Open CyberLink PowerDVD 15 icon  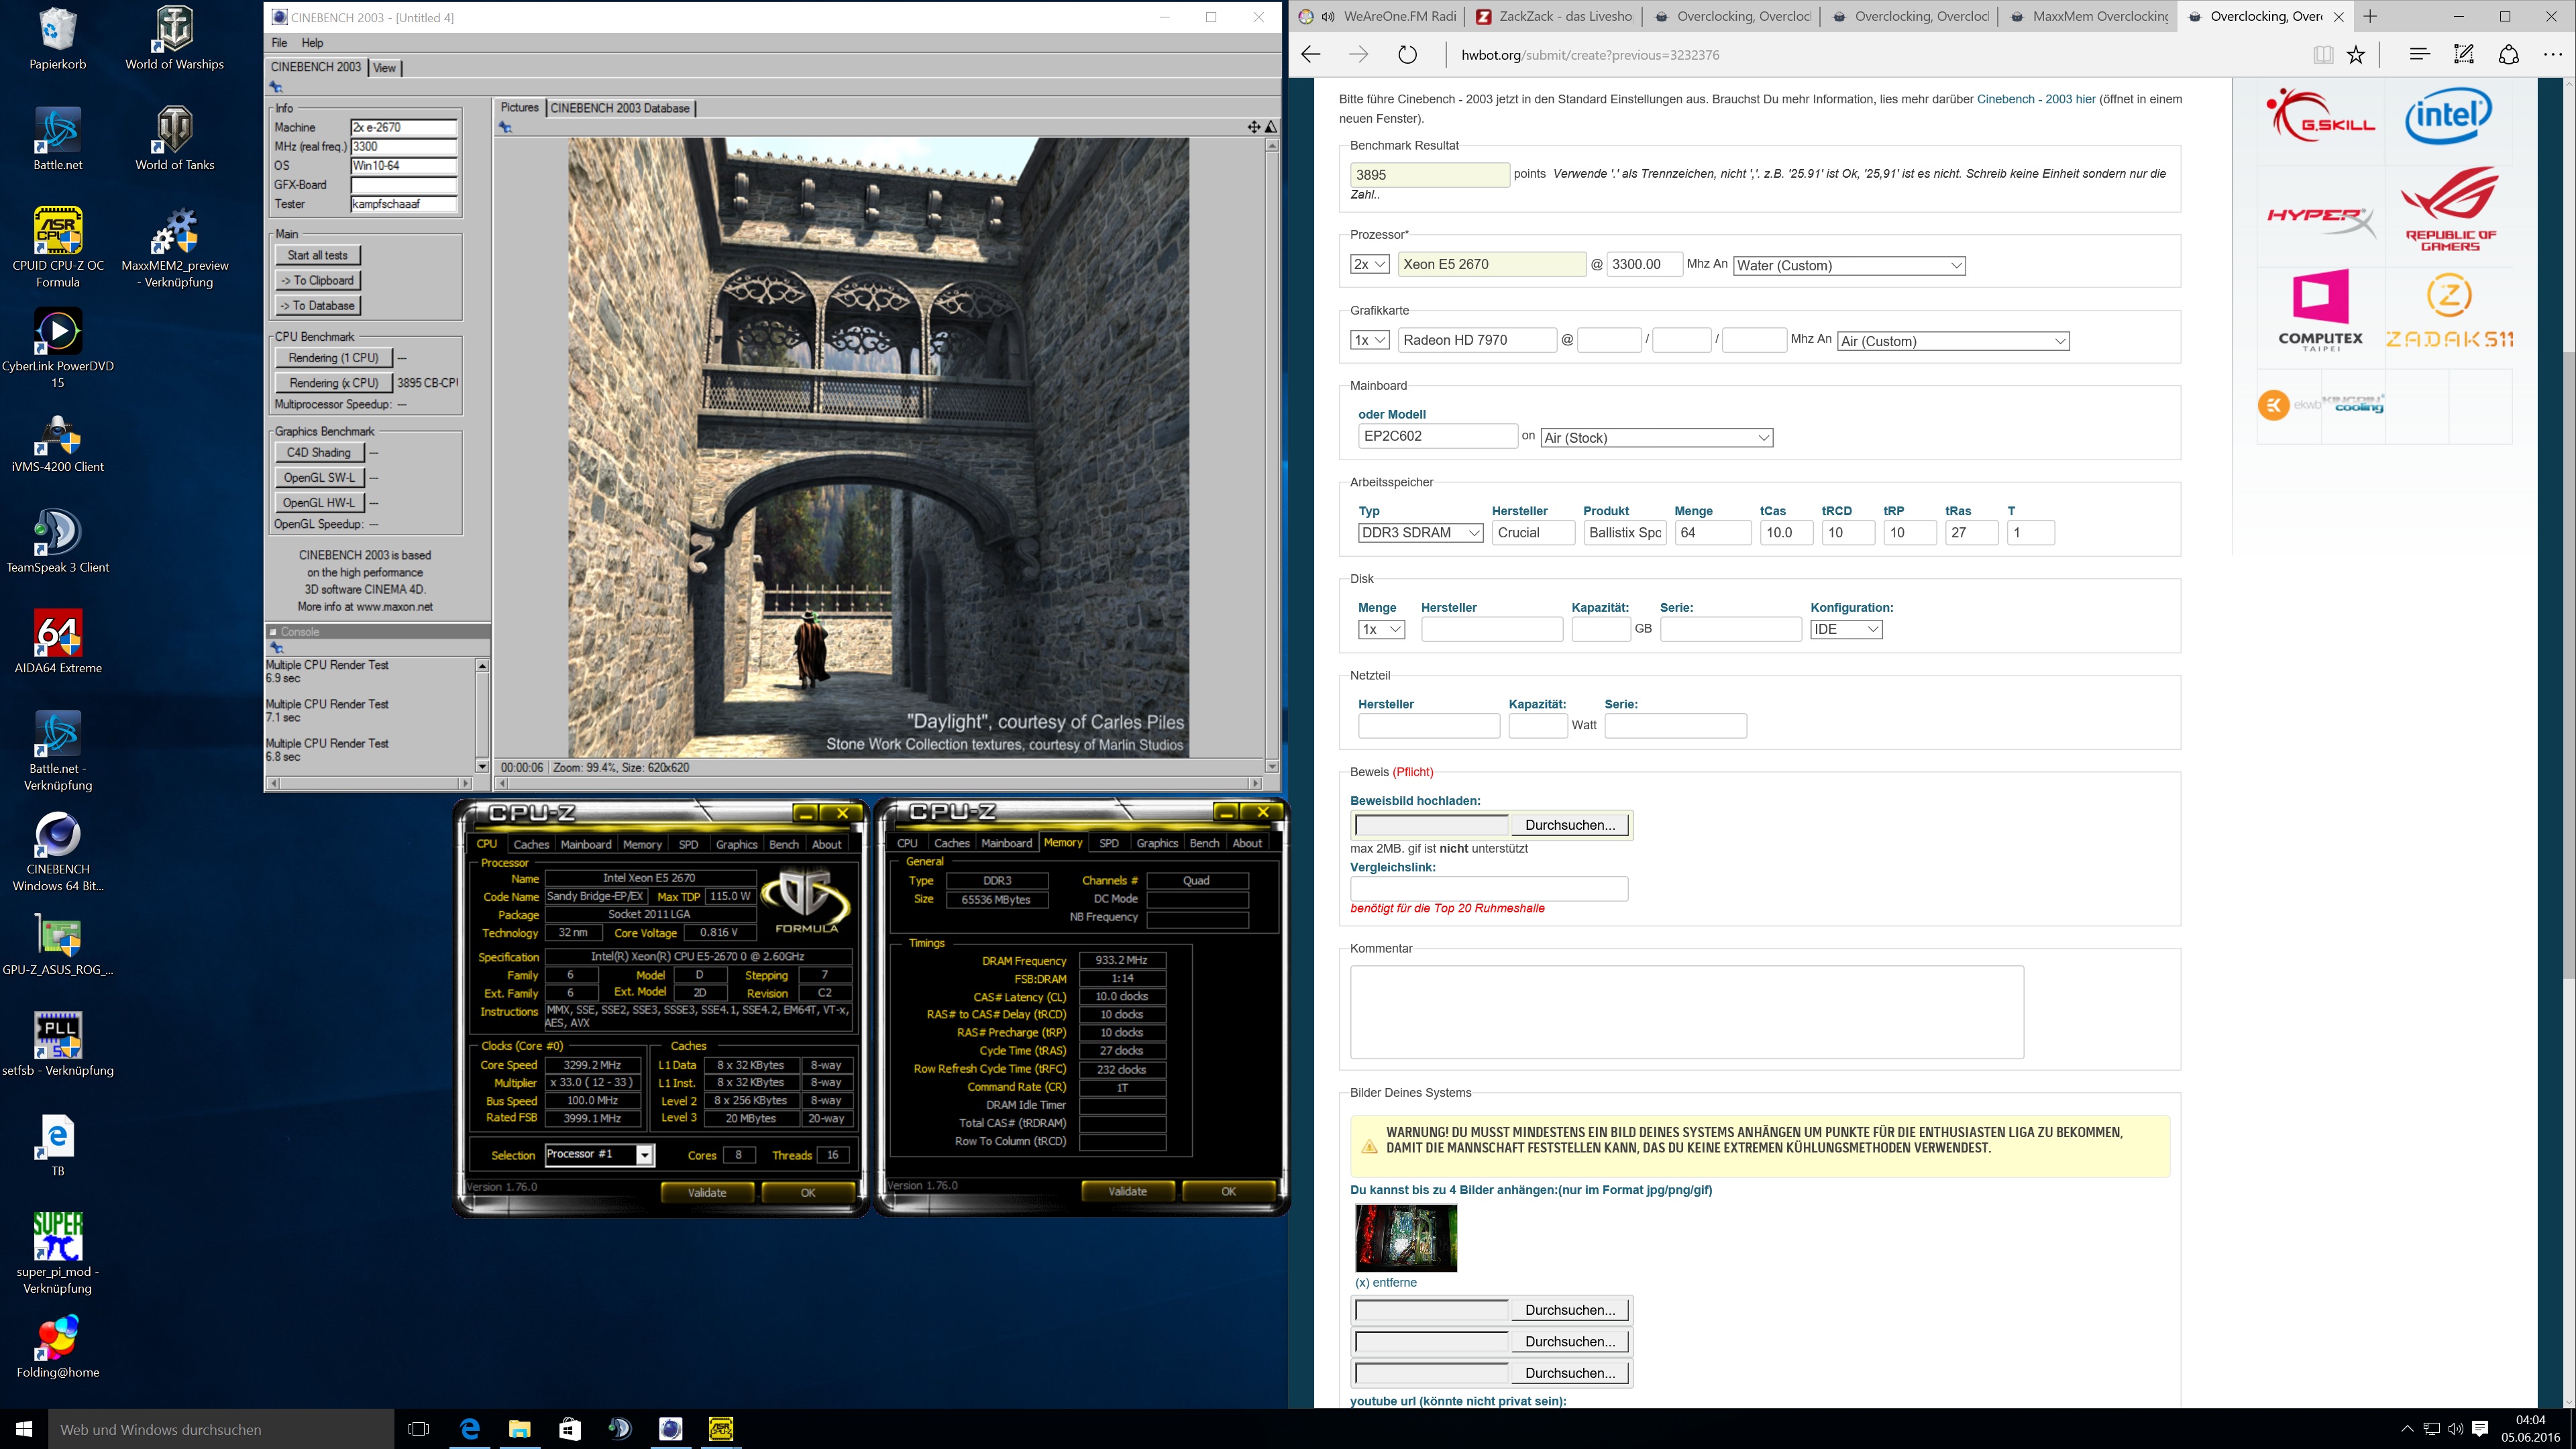[x=58, y=348]
